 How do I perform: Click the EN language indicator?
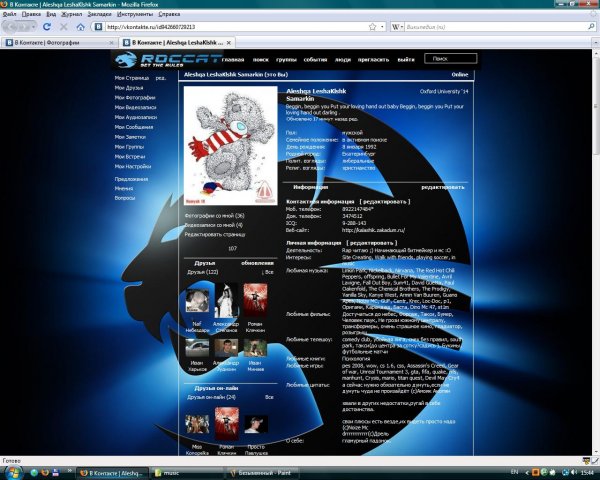click(x=514, y=472)
